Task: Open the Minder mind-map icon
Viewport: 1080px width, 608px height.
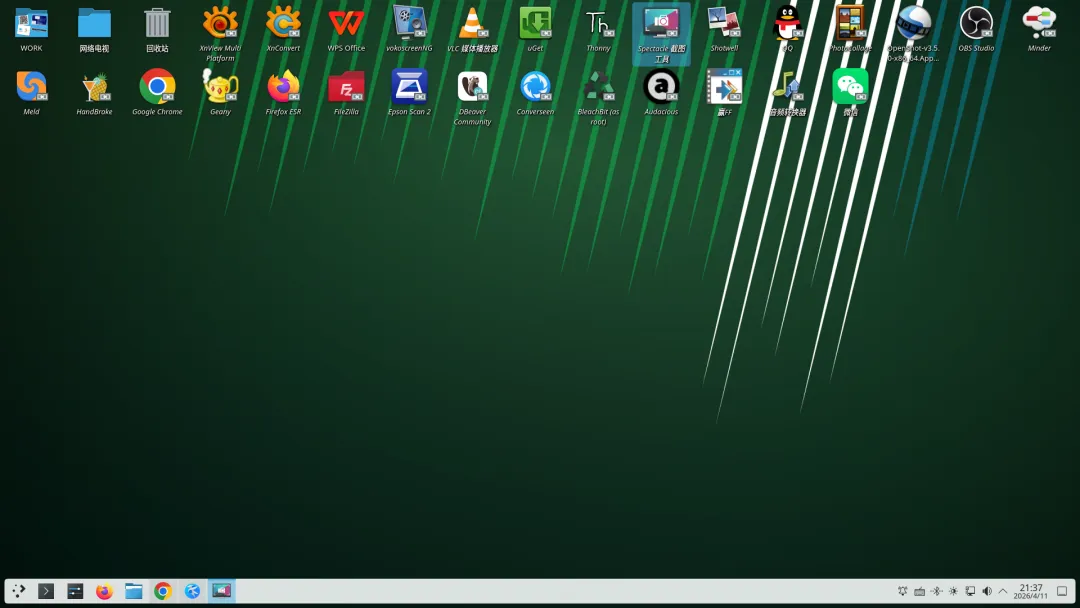Action: [1039, 23]
